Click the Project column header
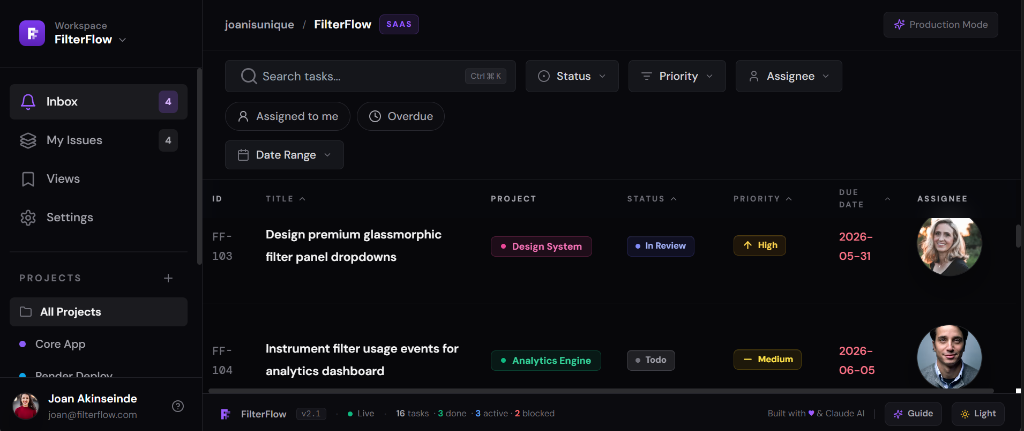The height and width of the screenshot is (431, 1024). pos(513,199)
